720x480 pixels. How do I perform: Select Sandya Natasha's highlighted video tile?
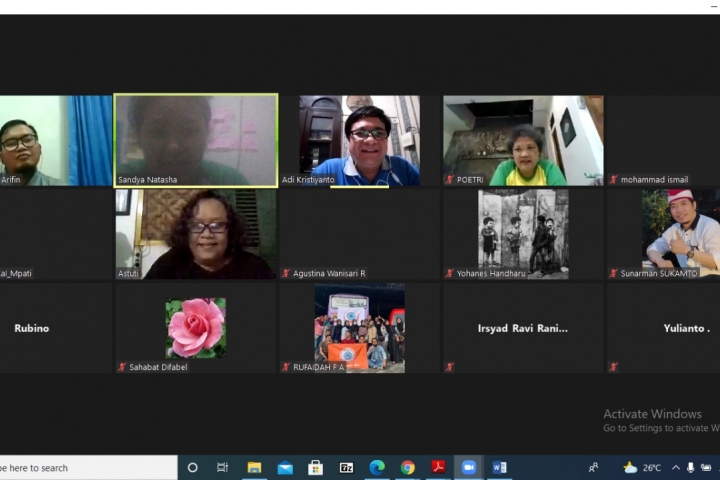click(x=196, y=141)
